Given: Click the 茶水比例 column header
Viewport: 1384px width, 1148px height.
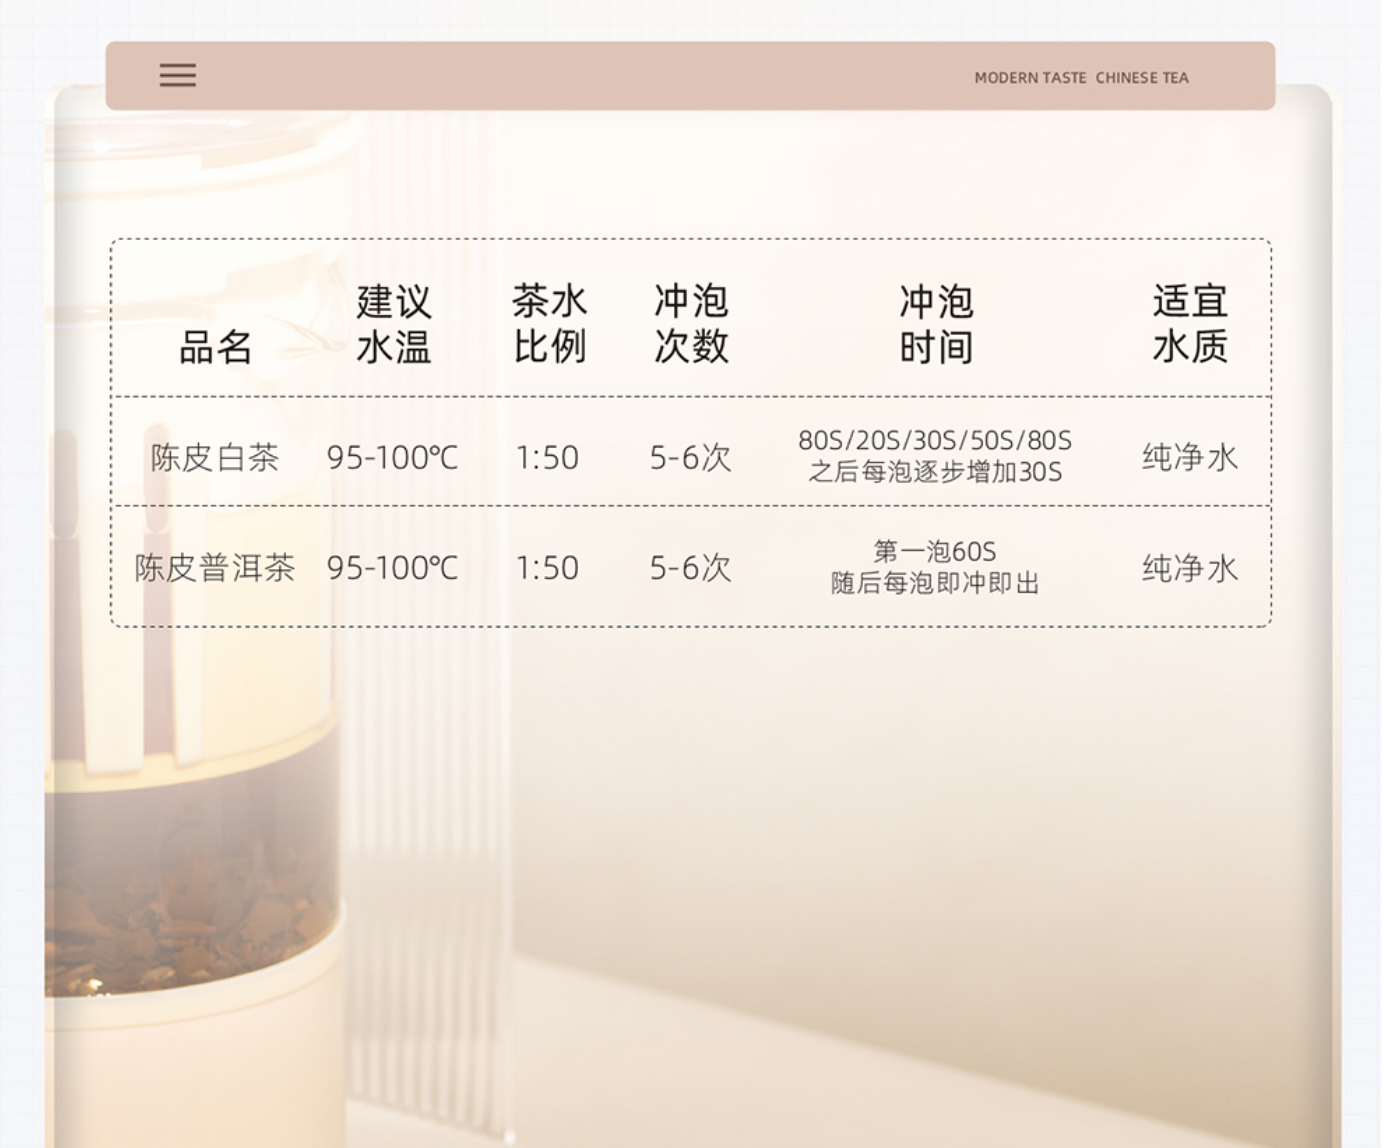Looking at the screenshot, I should [x=549, y=324].
